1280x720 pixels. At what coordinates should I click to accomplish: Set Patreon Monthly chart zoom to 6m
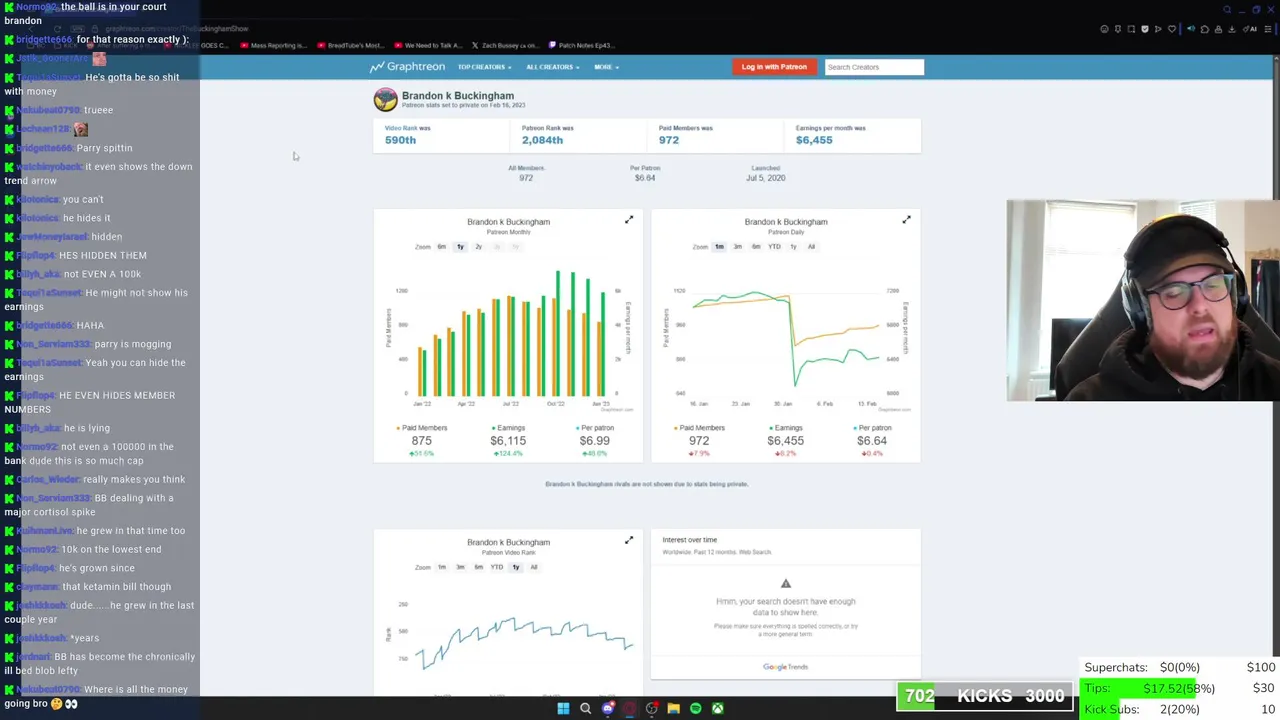tap(441, 246)
